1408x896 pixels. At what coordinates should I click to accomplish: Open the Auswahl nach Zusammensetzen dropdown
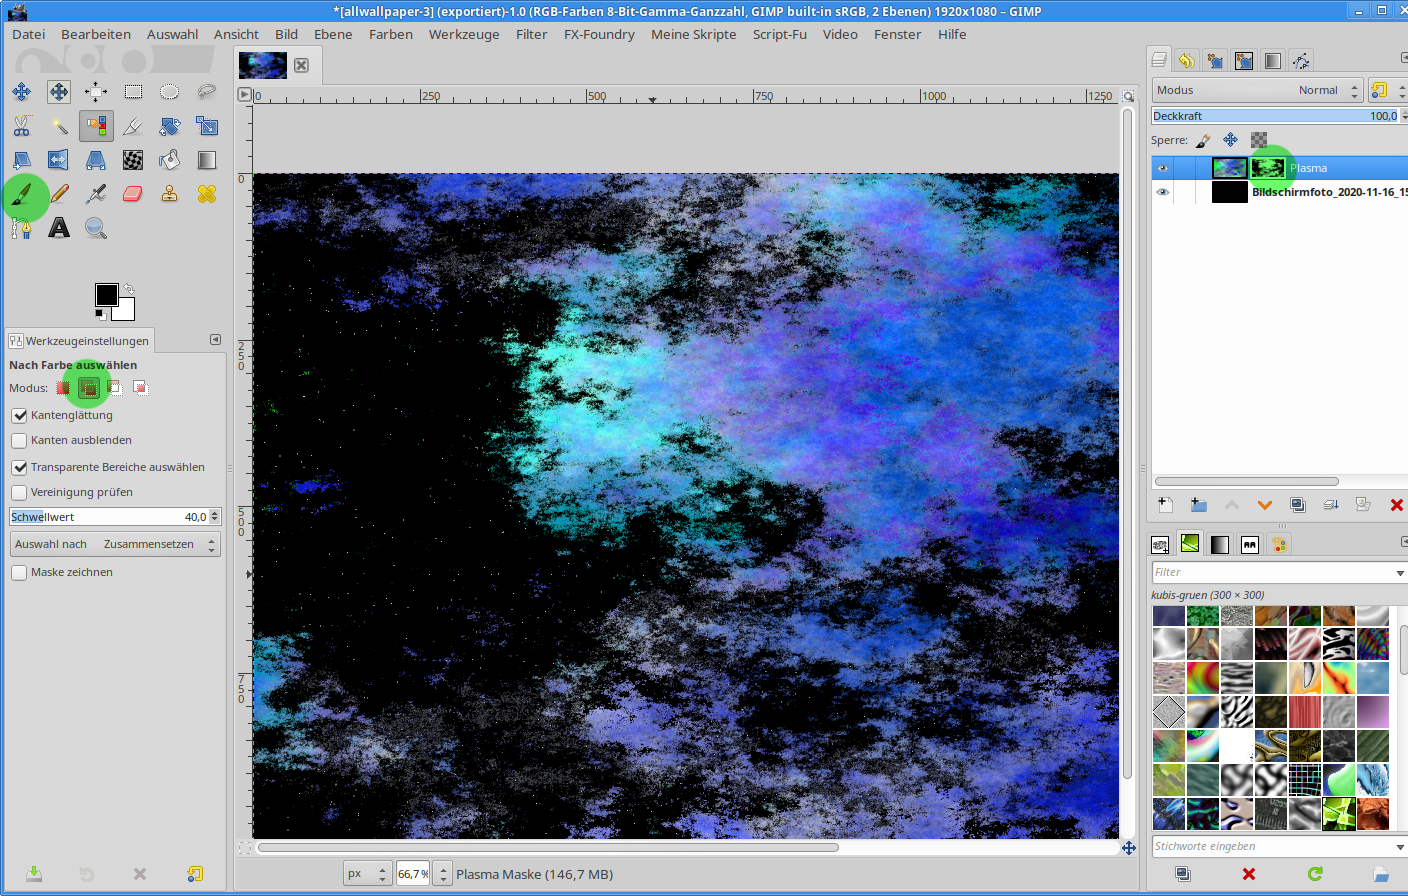(x=115, y=544)
